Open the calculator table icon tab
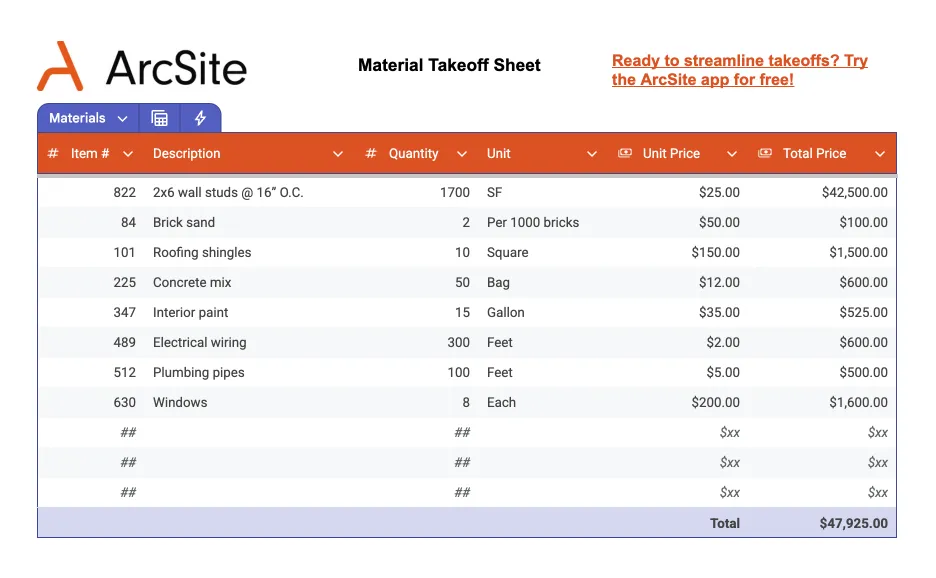The width and height of the screenshot is (936, 578). 159,118
